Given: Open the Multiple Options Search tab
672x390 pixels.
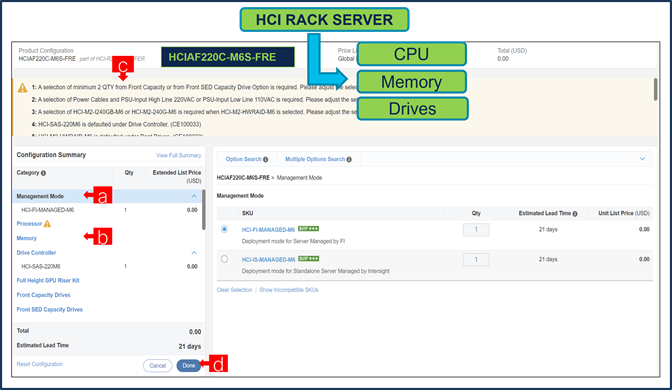Looking at the screenshot, I should (318, 159).
